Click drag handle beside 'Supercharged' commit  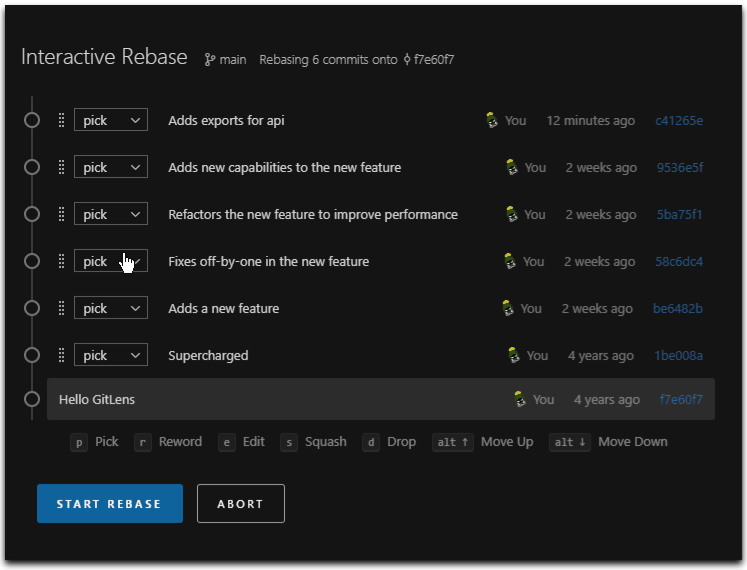pos(61,355)
